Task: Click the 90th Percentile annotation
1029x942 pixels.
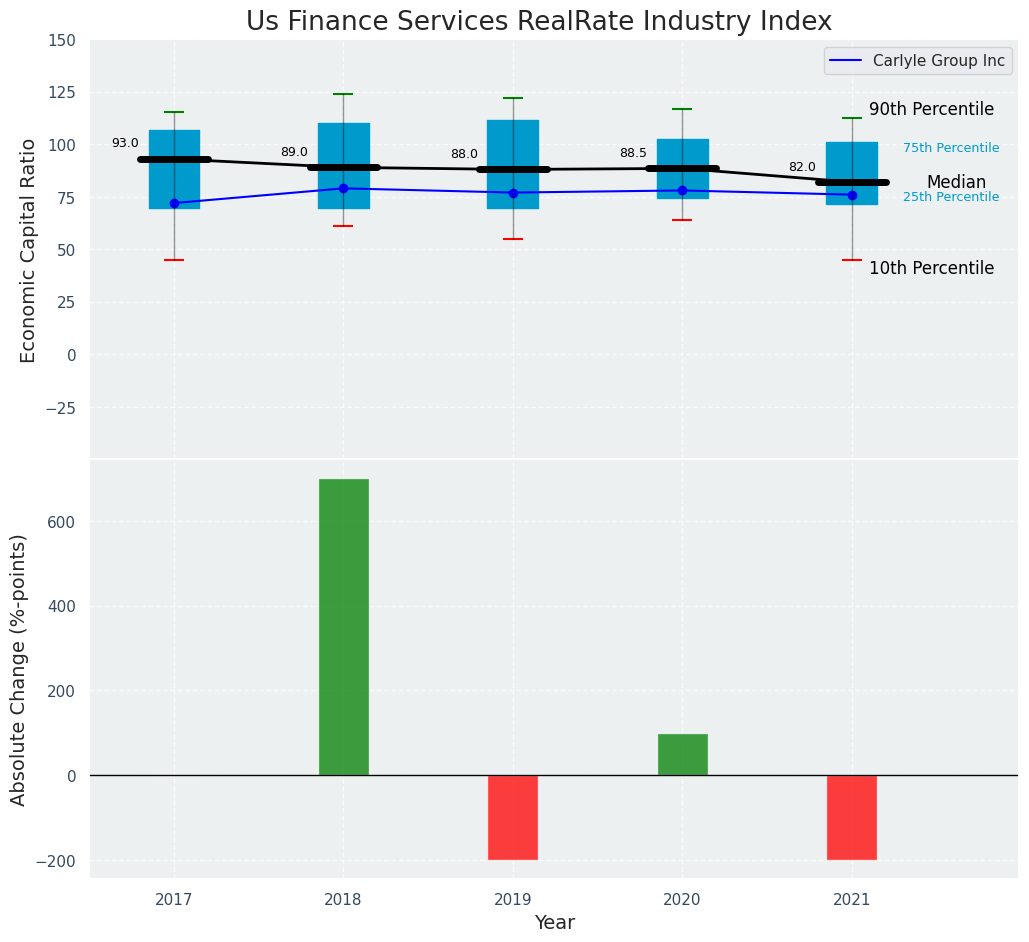Action: (x=931, y=110)
